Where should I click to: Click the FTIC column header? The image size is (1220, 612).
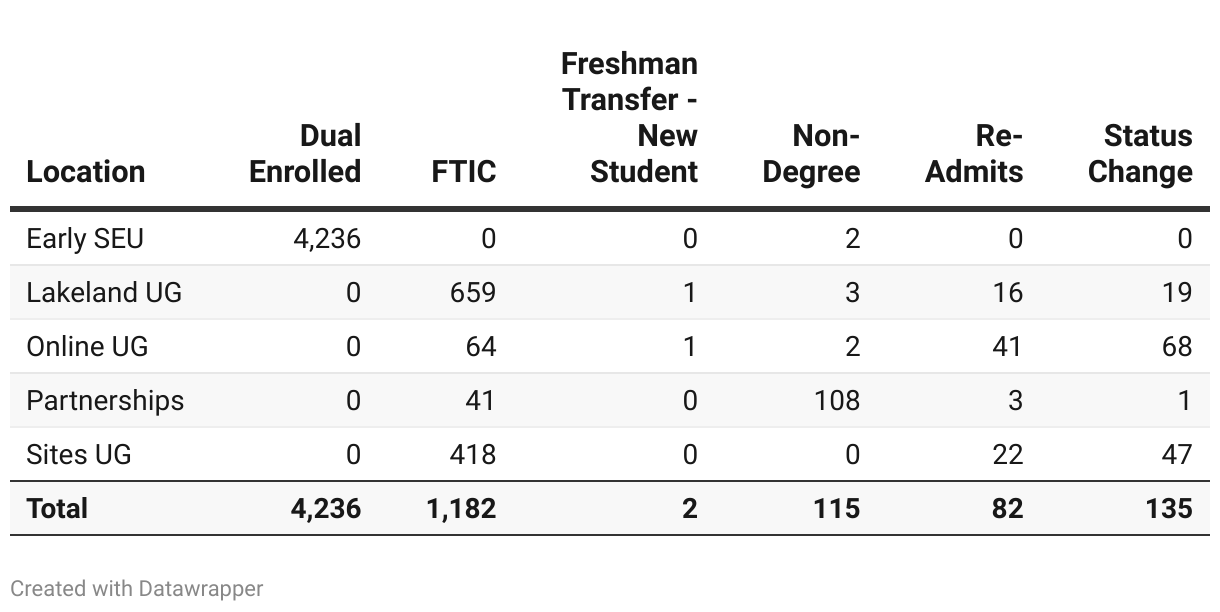[x=463, y=172]
